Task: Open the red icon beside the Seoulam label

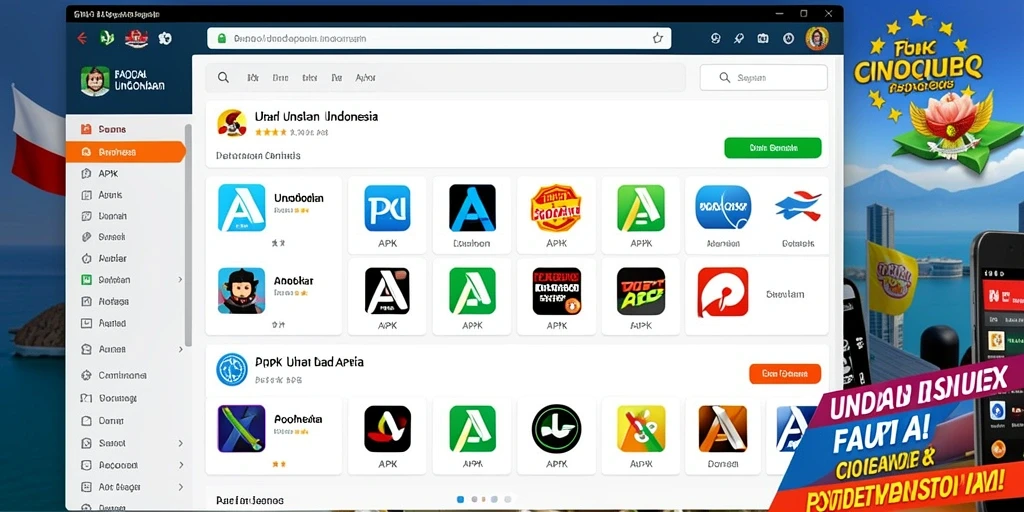Action: point(723,292)
